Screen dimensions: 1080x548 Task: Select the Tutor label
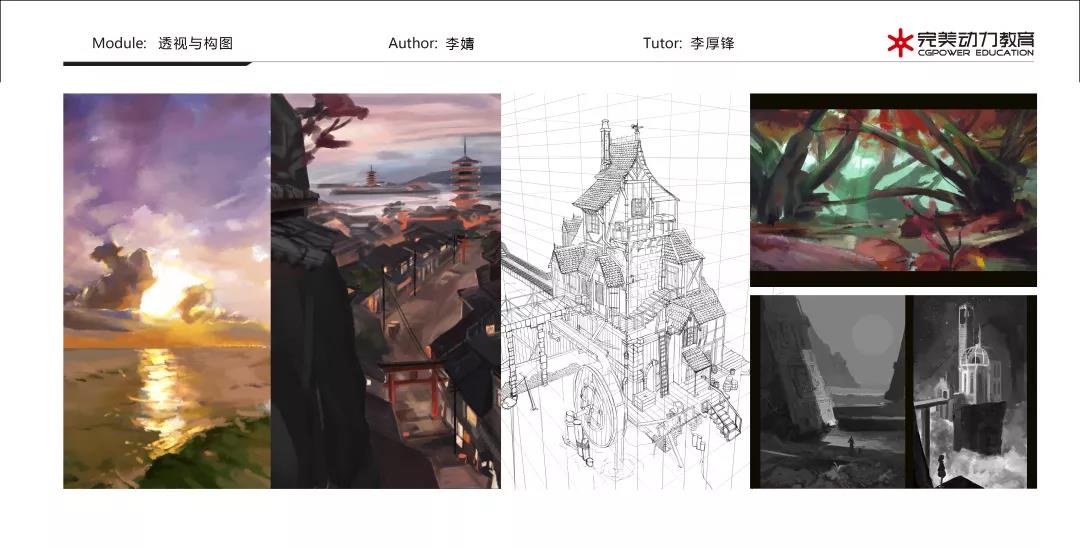pos(662,43)
